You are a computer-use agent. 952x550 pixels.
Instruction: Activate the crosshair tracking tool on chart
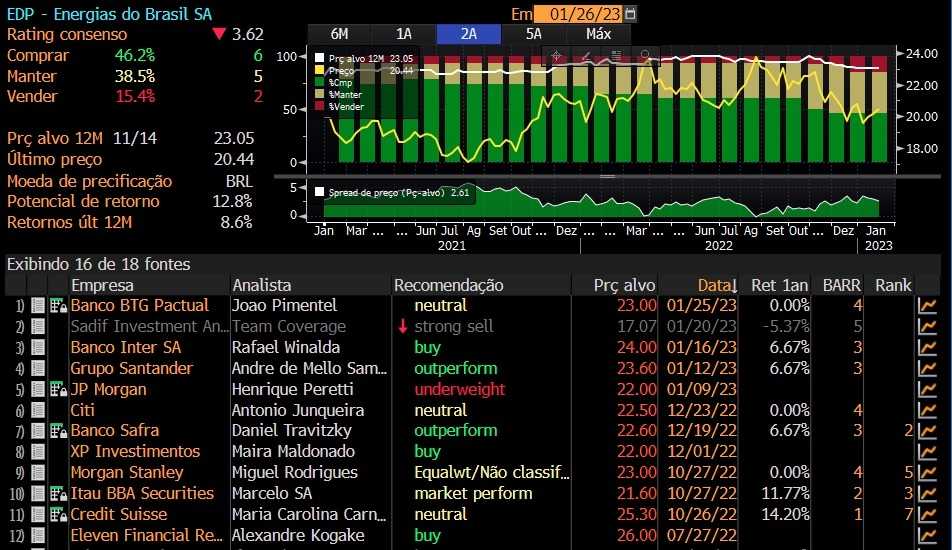click(x=556, y=56)
